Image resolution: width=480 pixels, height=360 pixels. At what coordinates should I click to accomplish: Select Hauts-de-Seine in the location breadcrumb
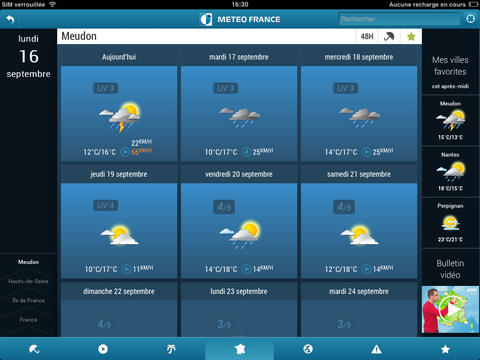pyautogui.click(x=28, y=281)
